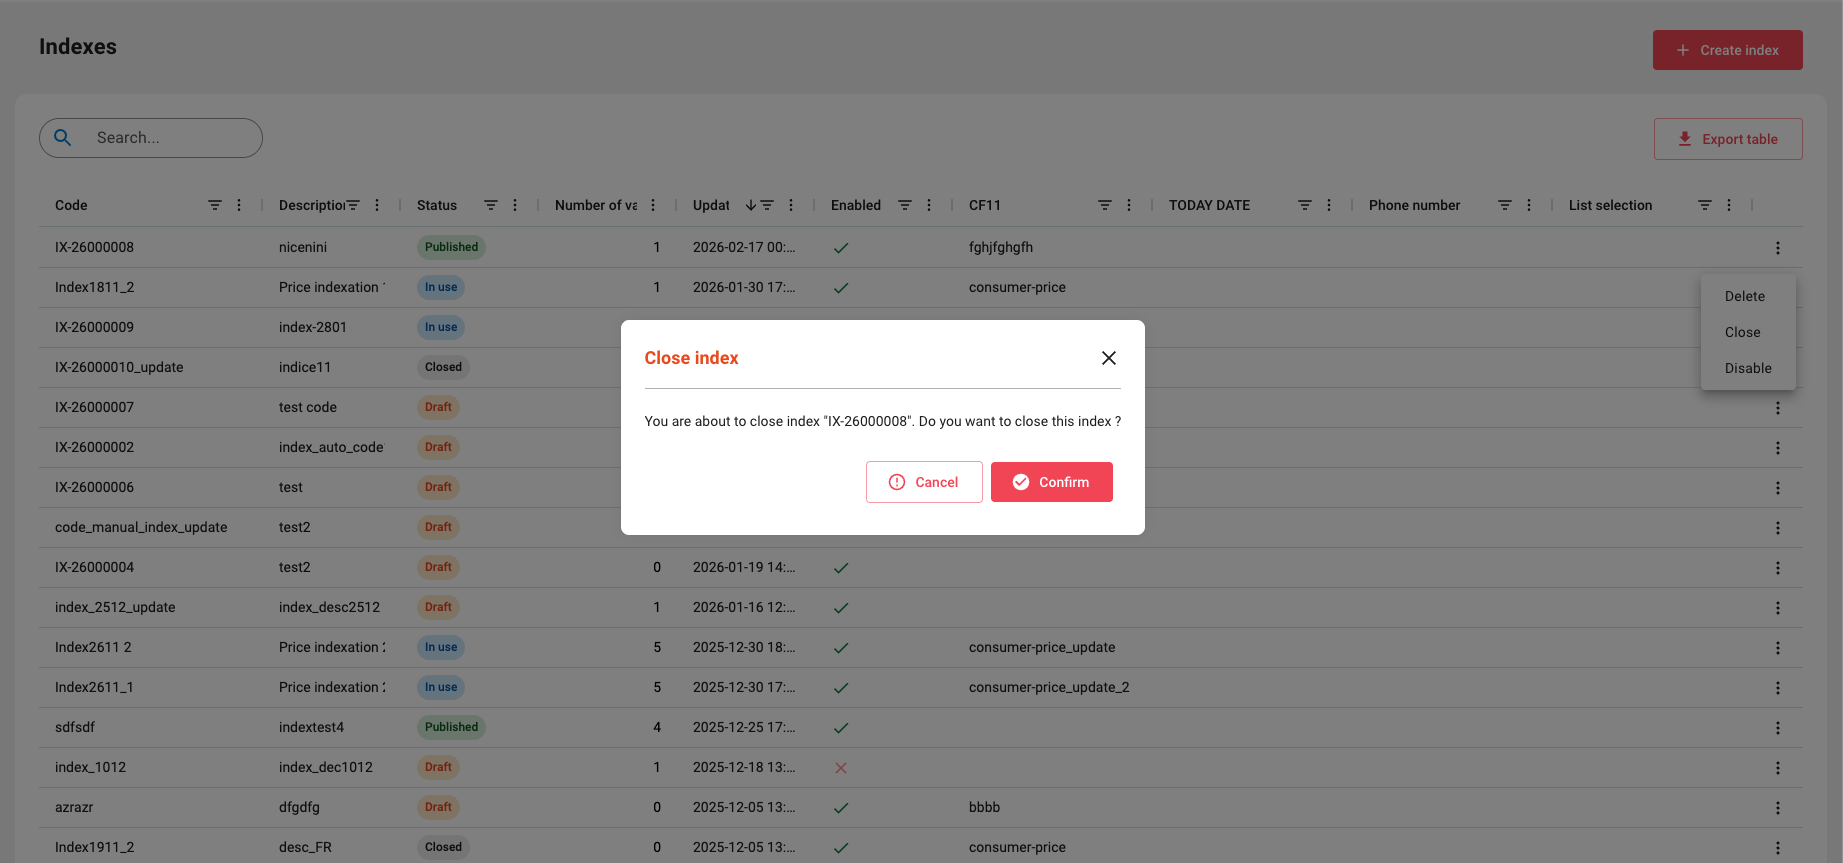The width and height of the screenshot is (1843, 863).
Task: Open filter for Enabled column
Action: click(x=904, y=205)
